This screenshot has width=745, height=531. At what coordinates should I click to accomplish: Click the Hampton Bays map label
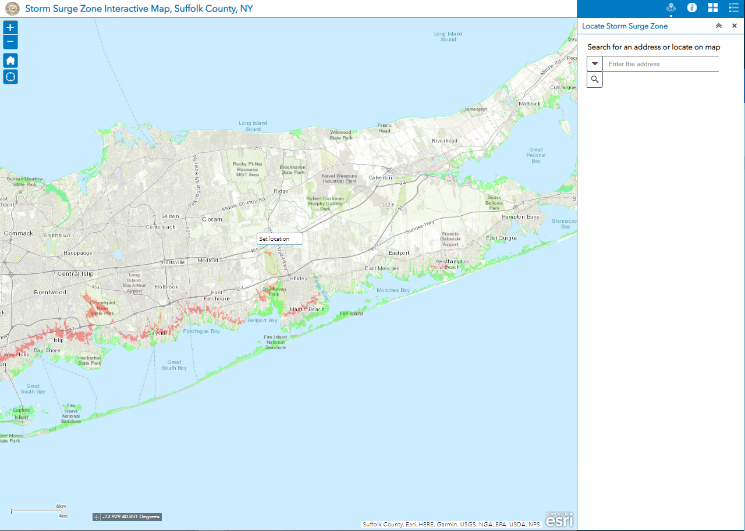coord(520,217)
